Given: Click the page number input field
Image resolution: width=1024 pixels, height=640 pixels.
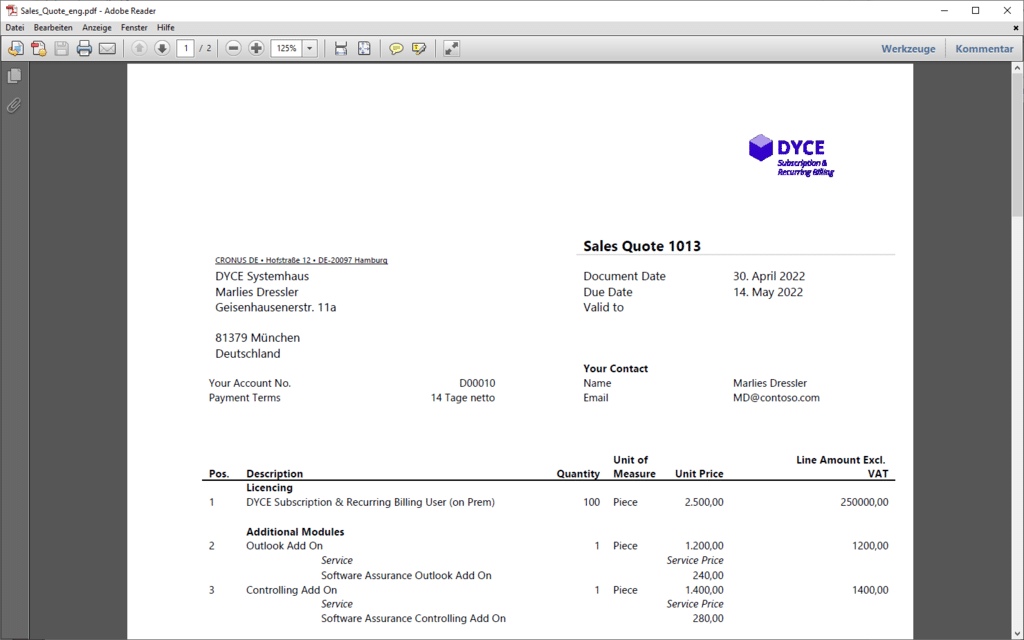Looking at the screenshot, I should click(x=185, y=48).
